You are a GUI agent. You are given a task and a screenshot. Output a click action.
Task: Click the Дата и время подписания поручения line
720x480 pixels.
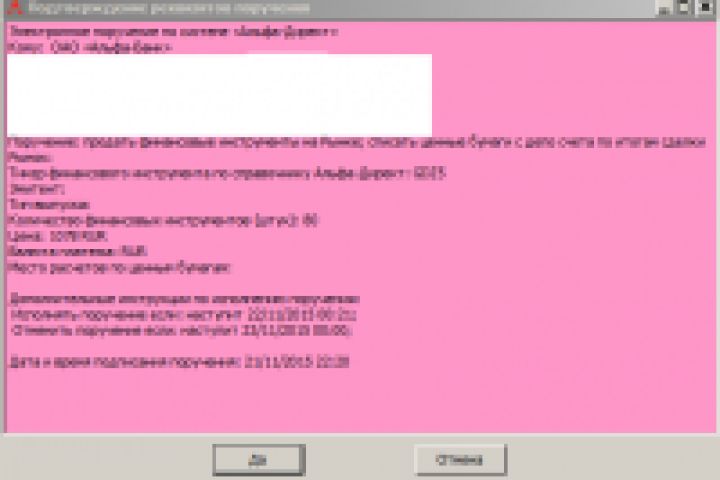pos(179,362)
